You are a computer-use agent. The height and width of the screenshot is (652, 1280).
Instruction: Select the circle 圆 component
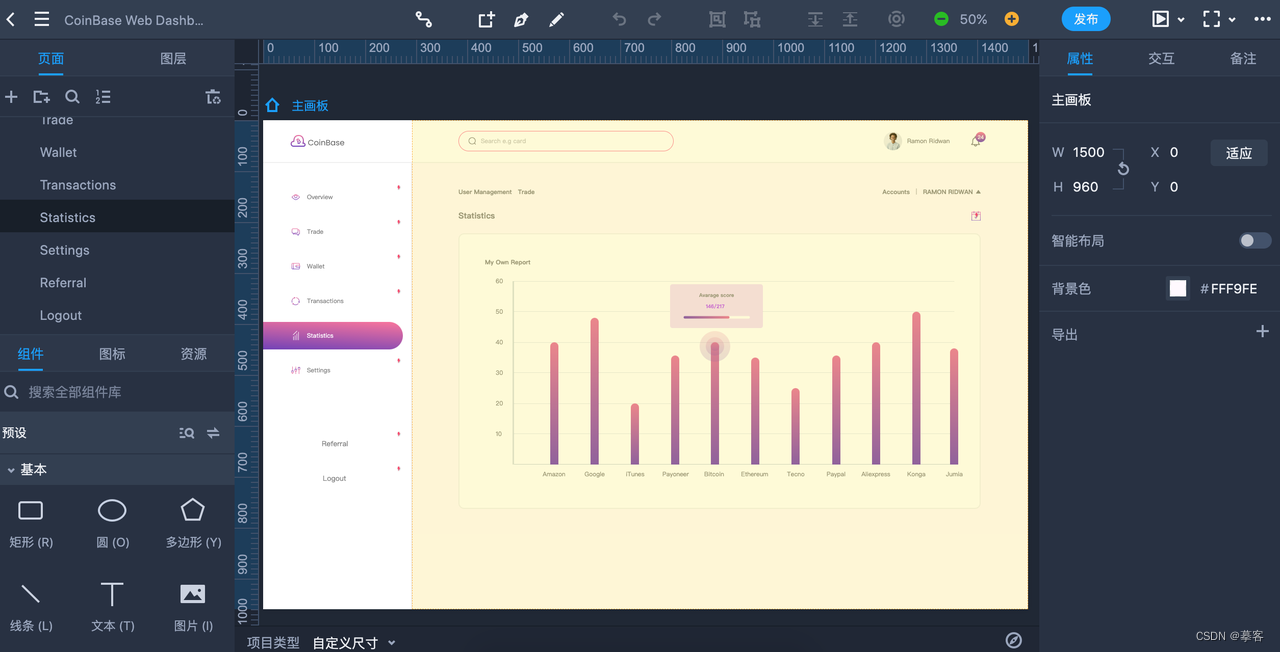[112, 524]
